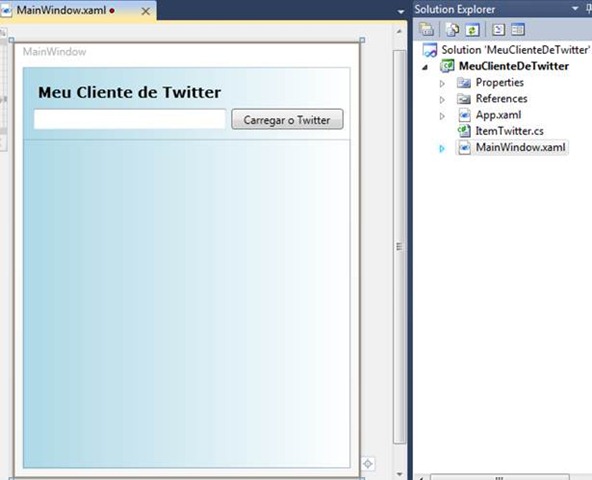Viewport: 592px width, 480px height.
Task: Expand the References folder
Action: [x=442, y=100]
